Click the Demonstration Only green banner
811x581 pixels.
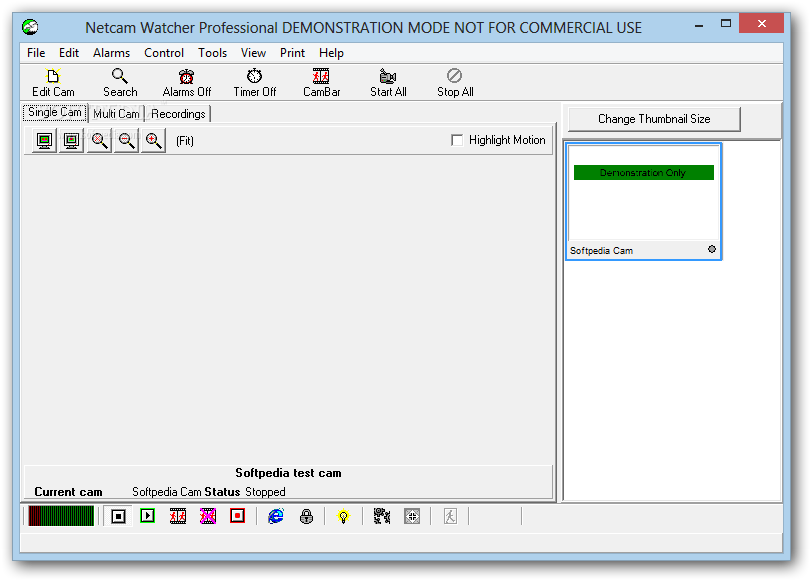643,173
